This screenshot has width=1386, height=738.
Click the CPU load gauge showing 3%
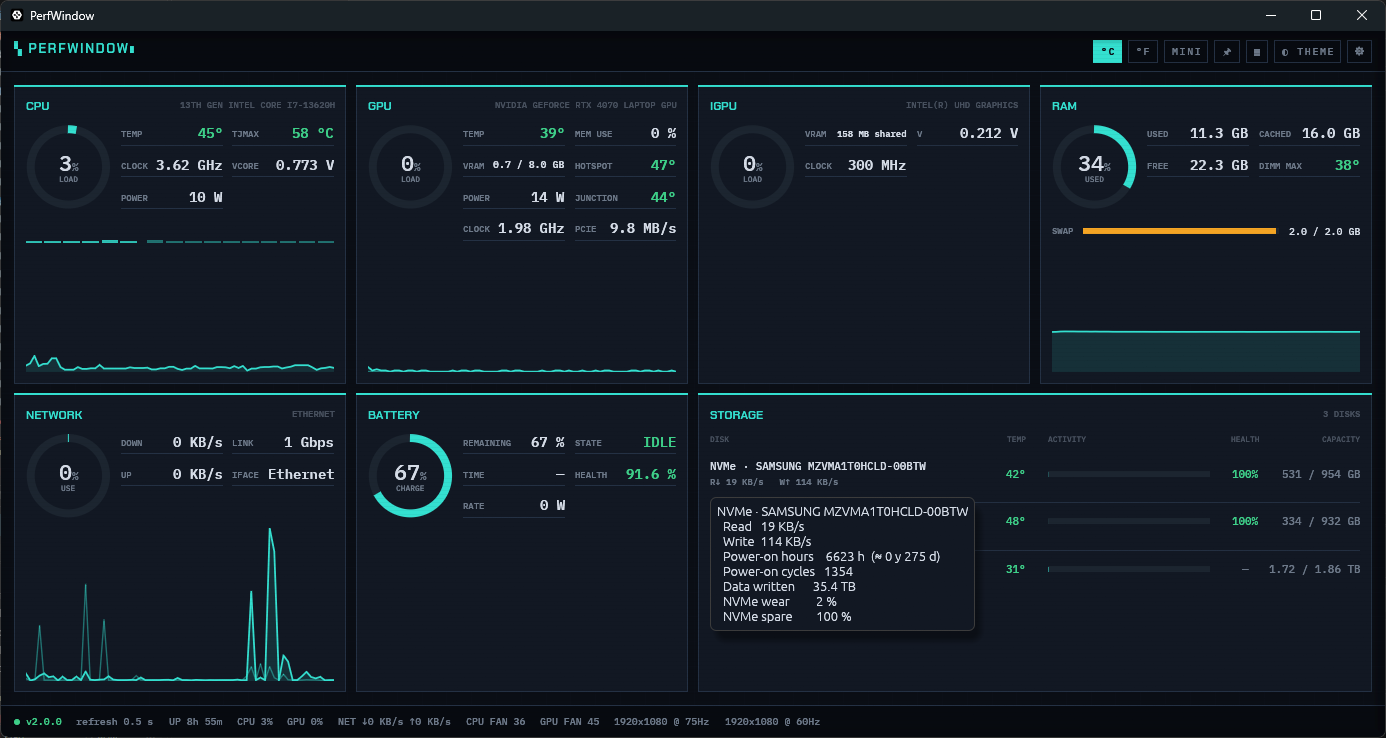pos(68,166)
